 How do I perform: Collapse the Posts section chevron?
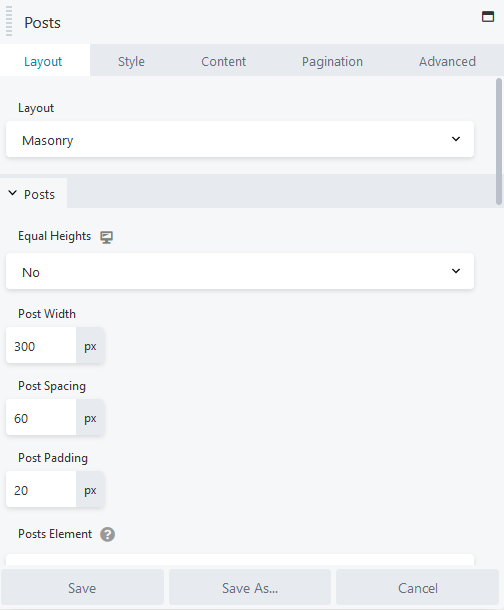(x=12, y=193)
